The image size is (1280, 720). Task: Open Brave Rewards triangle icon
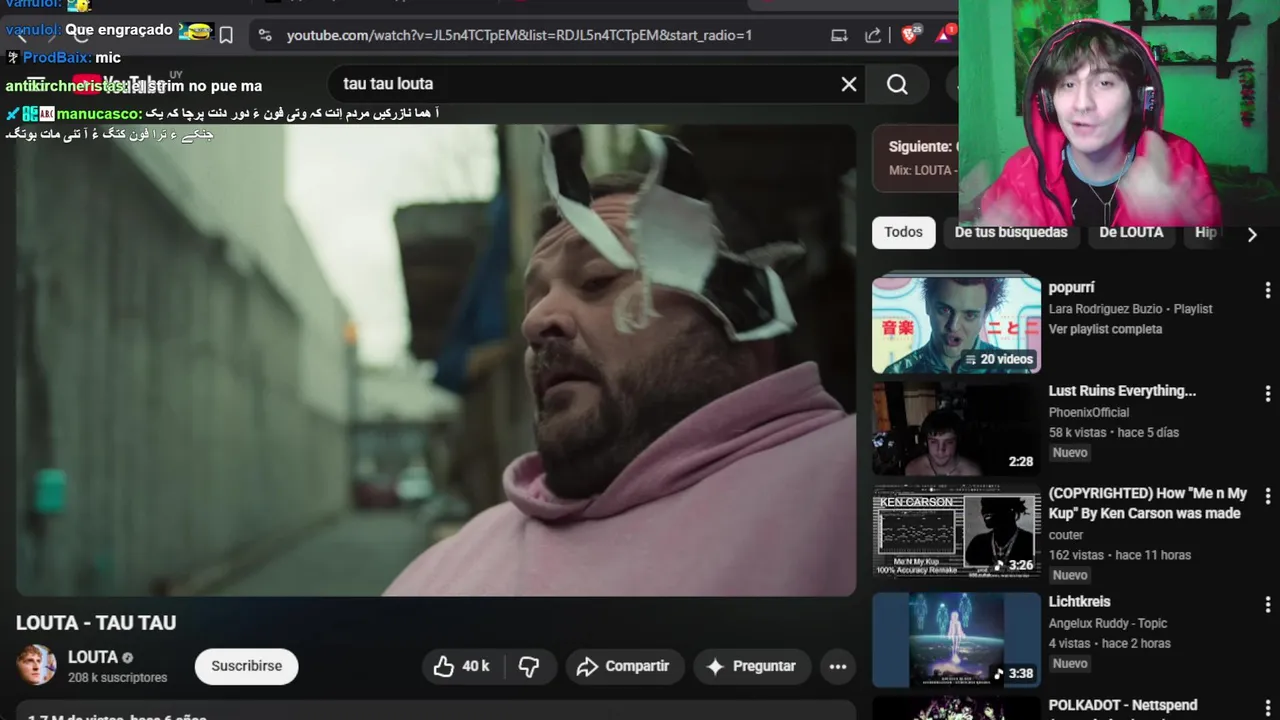point(944,35)
